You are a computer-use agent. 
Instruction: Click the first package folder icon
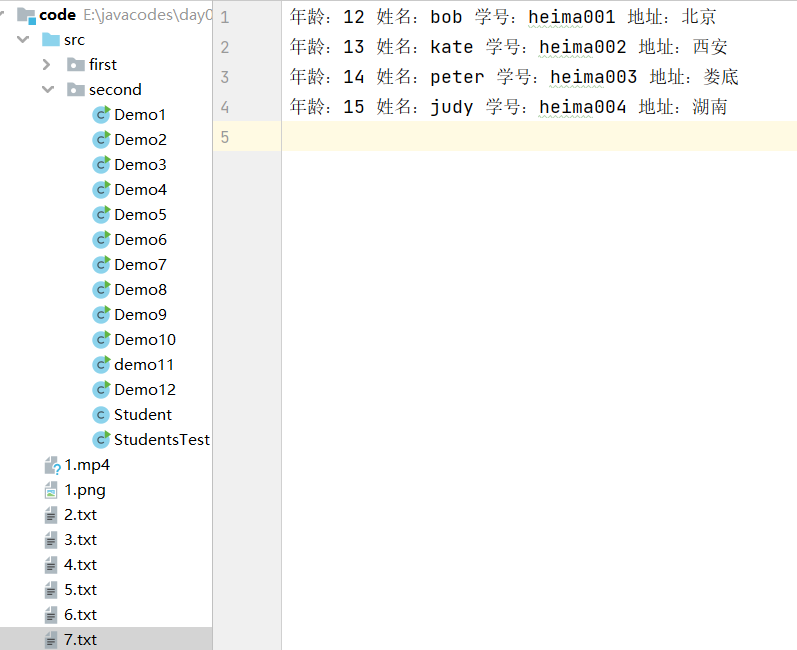click(x=76, y=65)
